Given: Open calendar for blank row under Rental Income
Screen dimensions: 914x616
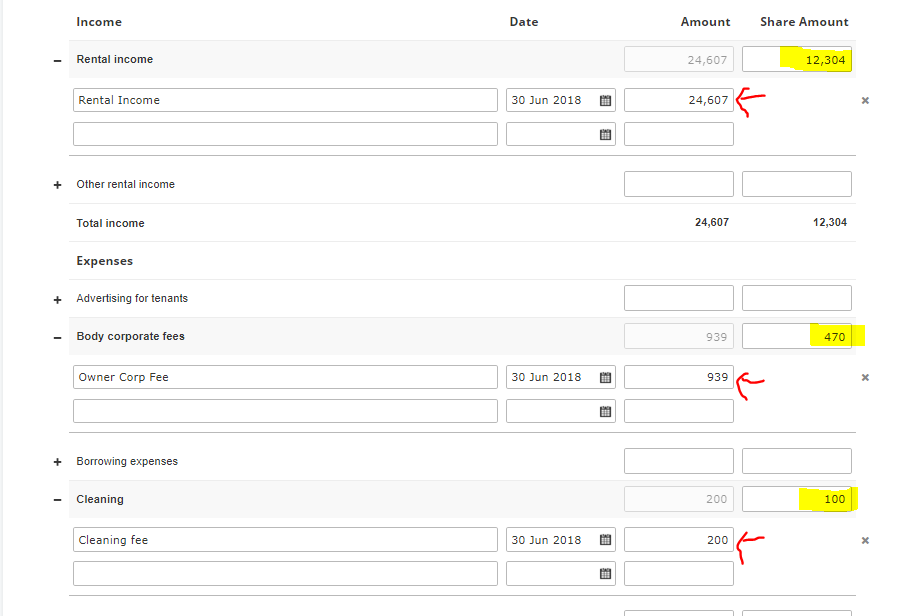Looking at the screenshot, I should pos(606,135).
